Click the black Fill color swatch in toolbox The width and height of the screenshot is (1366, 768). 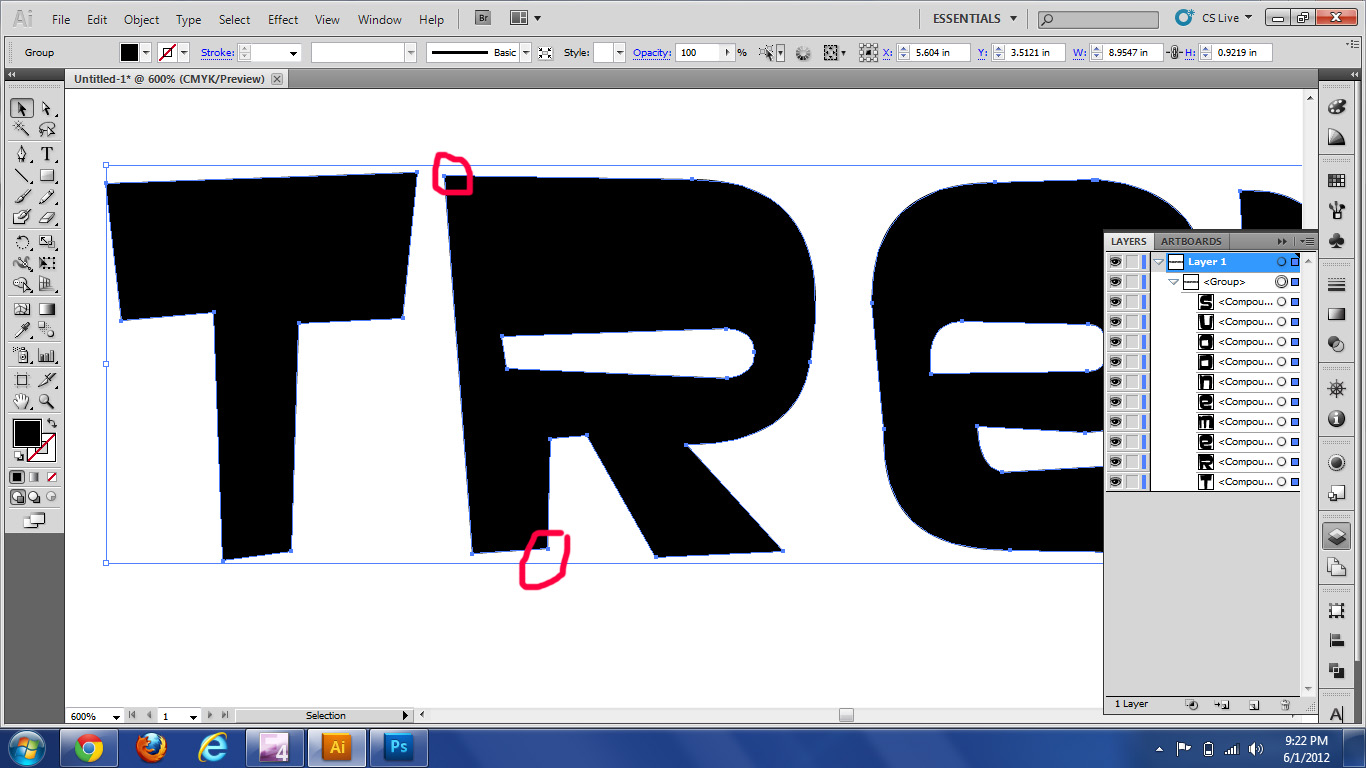[25, 433]
